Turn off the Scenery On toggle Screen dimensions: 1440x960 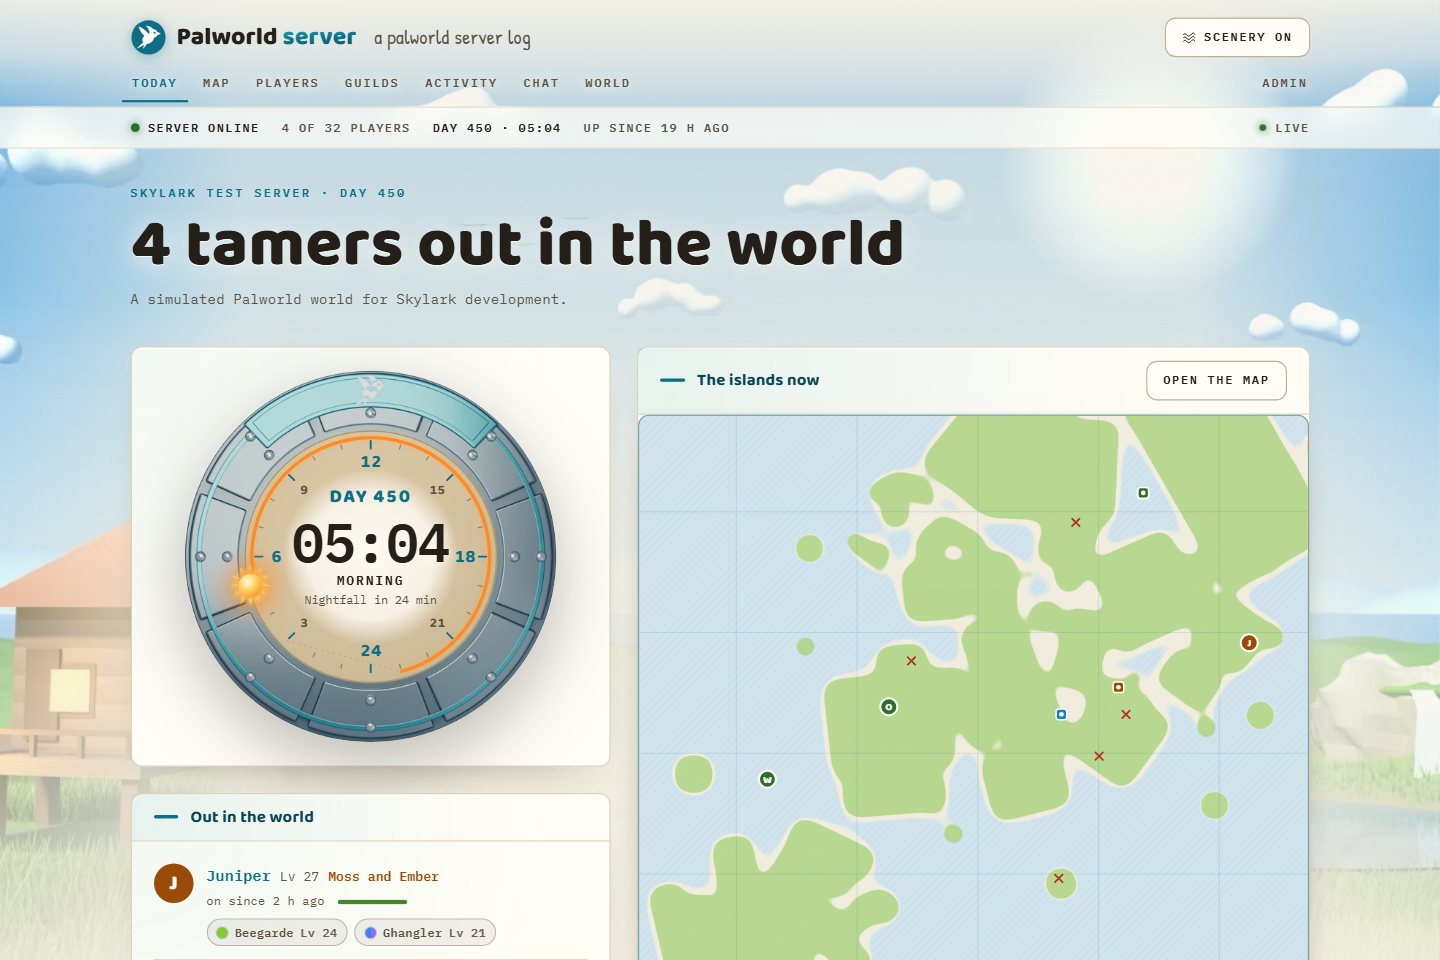point(1237,37)
